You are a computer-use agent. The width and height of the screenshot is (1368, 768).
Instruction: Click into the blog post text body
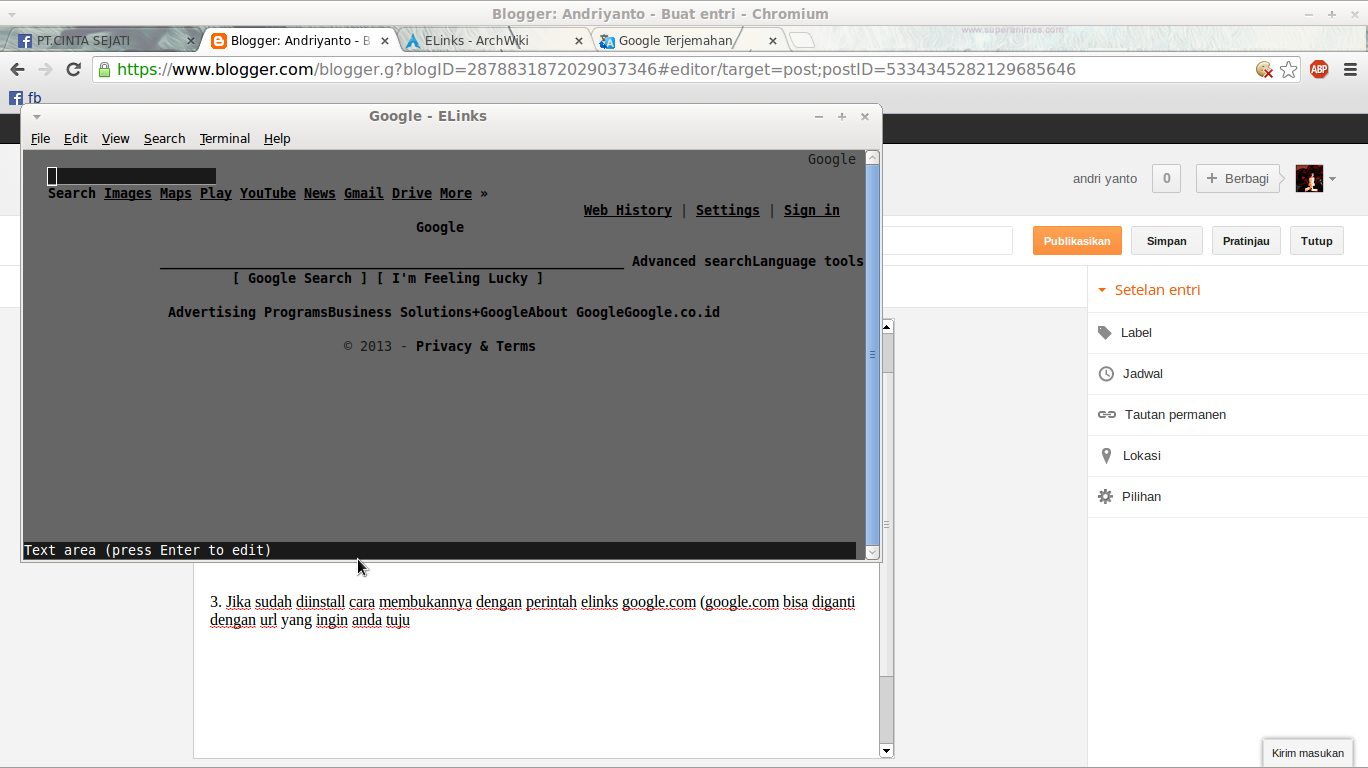pyautogui.click(x=536, y=660)
